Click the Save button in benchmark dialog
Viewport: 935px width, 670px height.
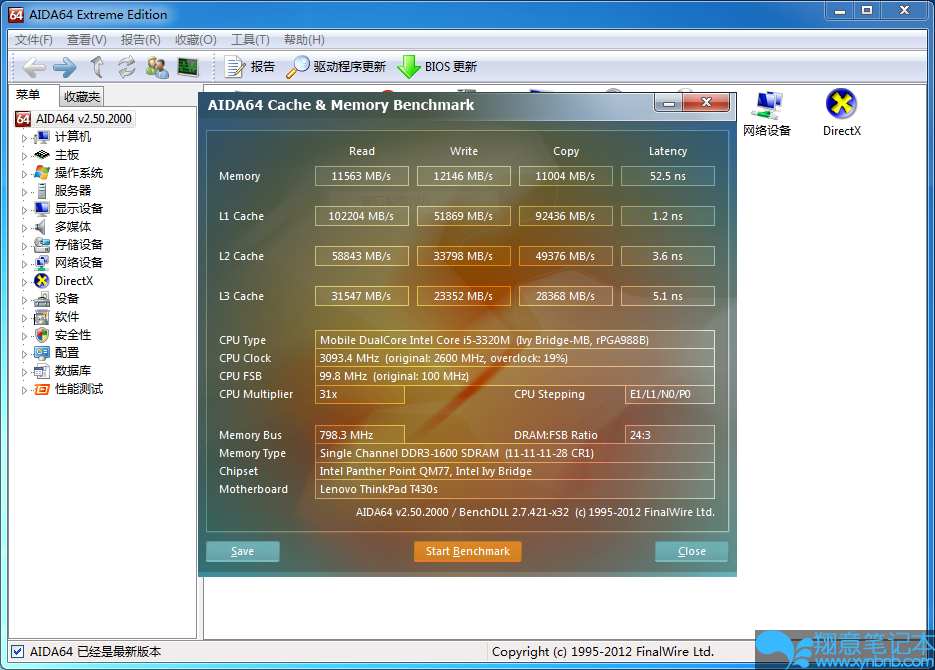[x=242, y=551]
